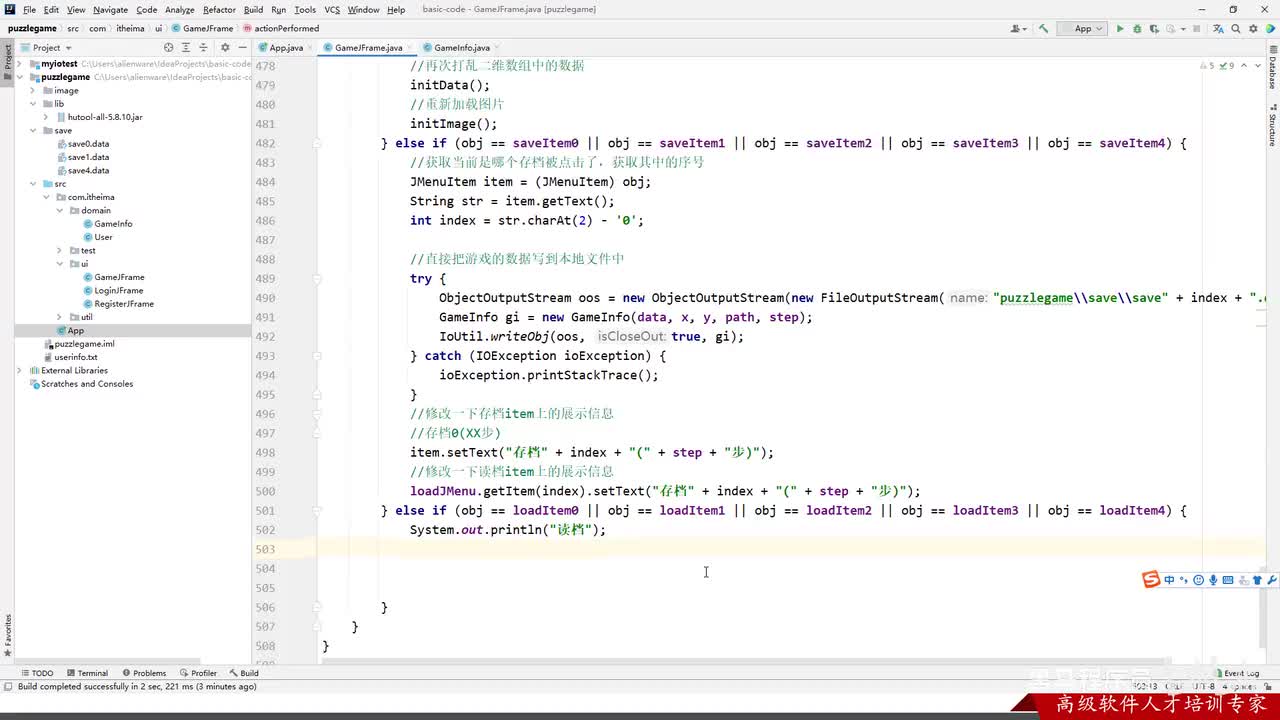The height and width of the screenshot is (720, 1280).
Task: Close the GameJFrame.java tab
Action: (x=411, y=48)
